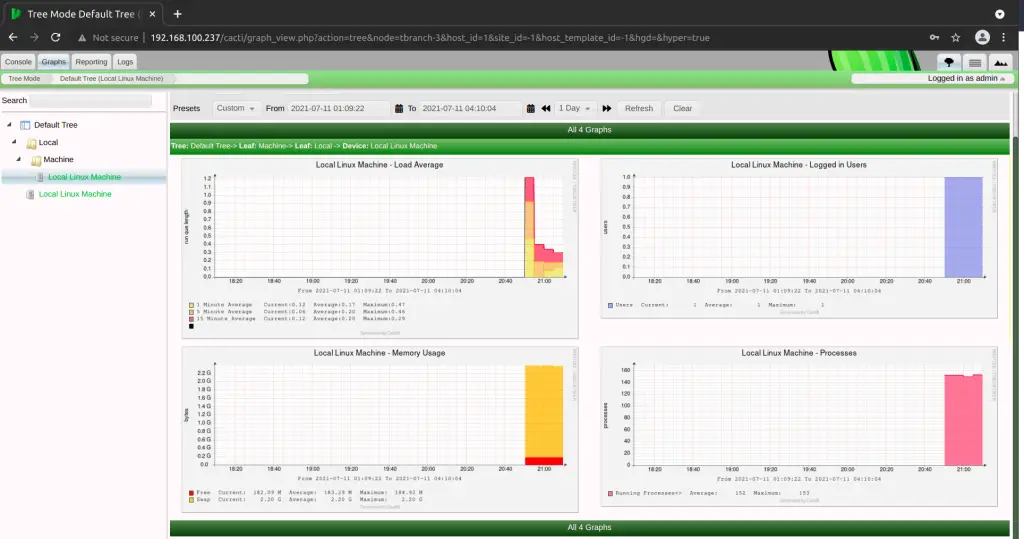Open the 1 Day timeshift dropdown
1024x539 pixels.
[575, 108]
